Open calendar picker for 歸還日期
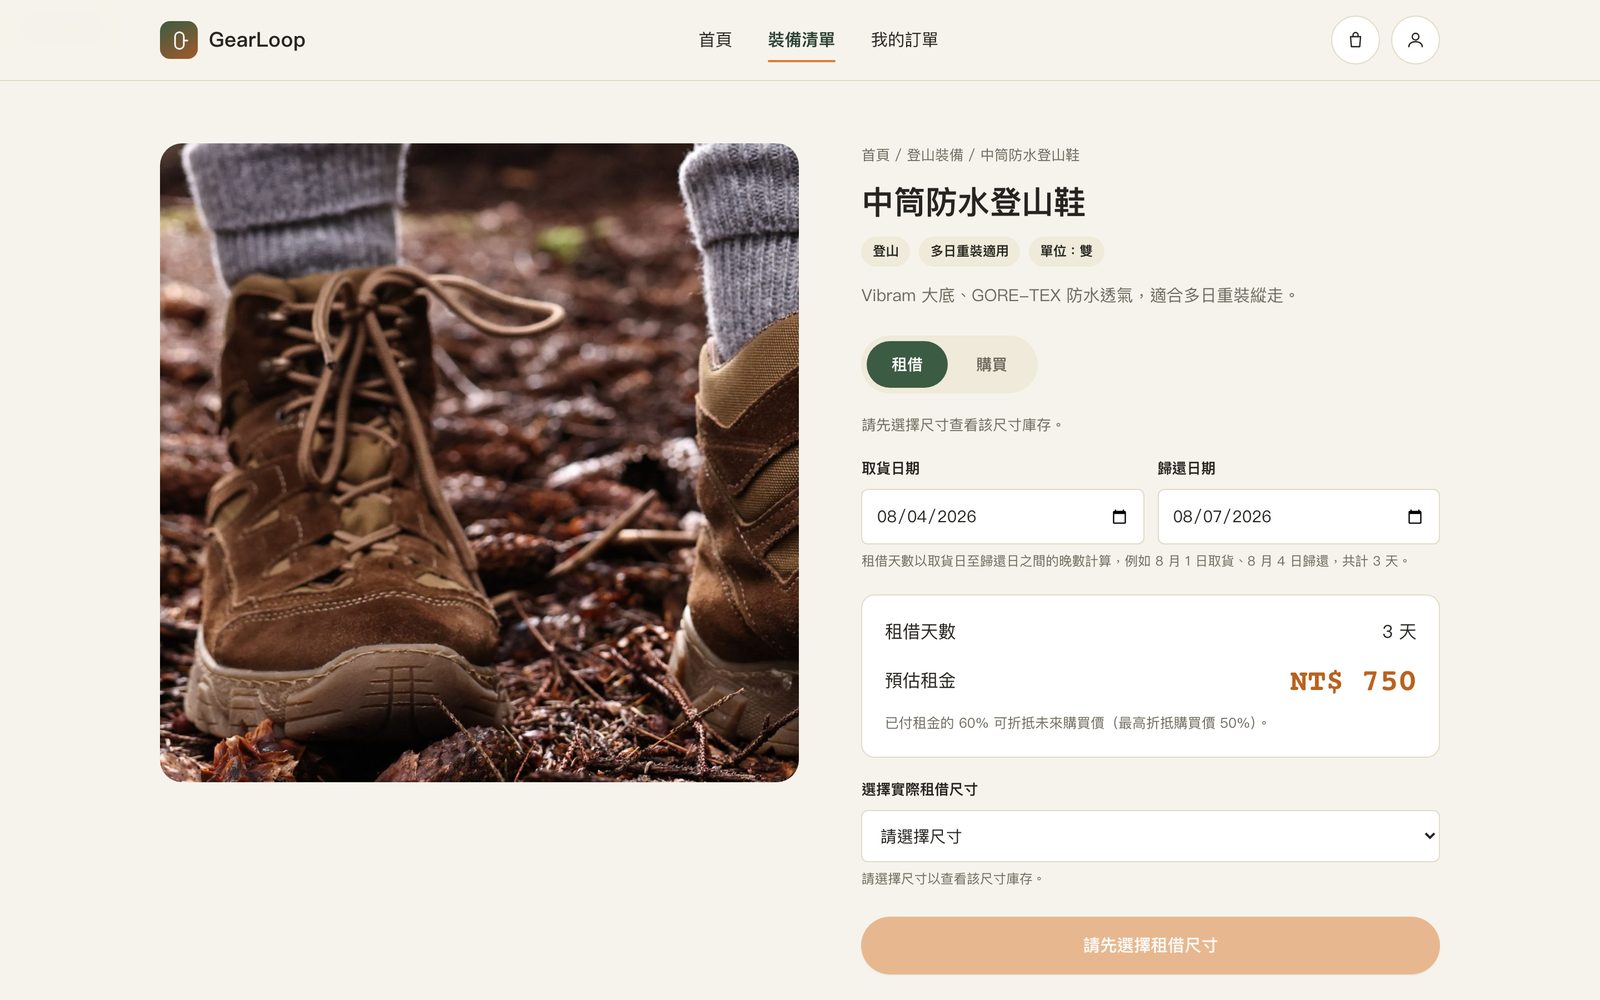 click(1414, 517)
